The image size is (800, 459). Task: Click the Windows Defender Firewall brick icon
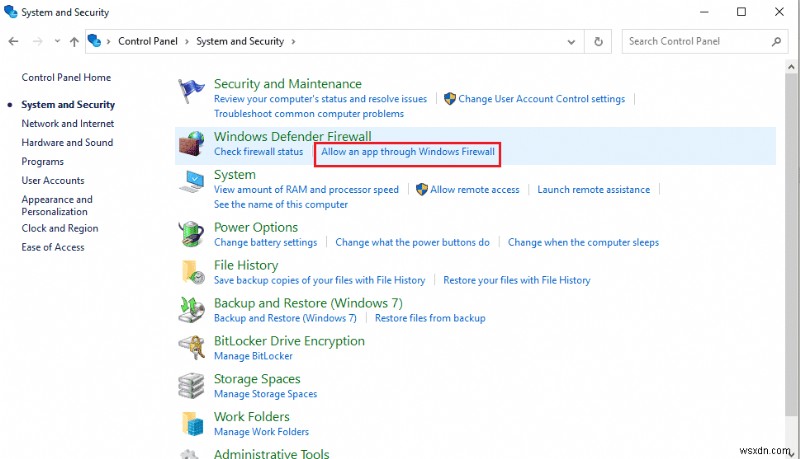[191, 144]
